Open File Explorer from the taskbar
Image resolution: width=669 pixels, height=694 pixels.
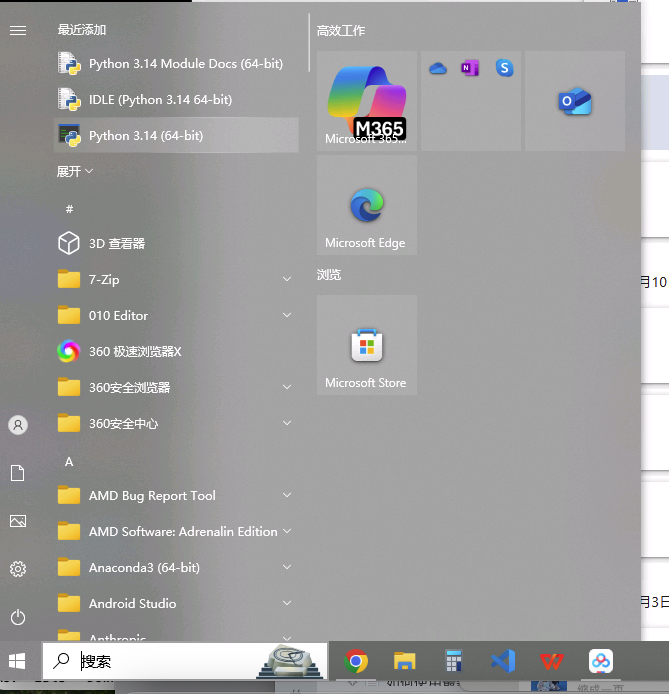click(404, 661)
